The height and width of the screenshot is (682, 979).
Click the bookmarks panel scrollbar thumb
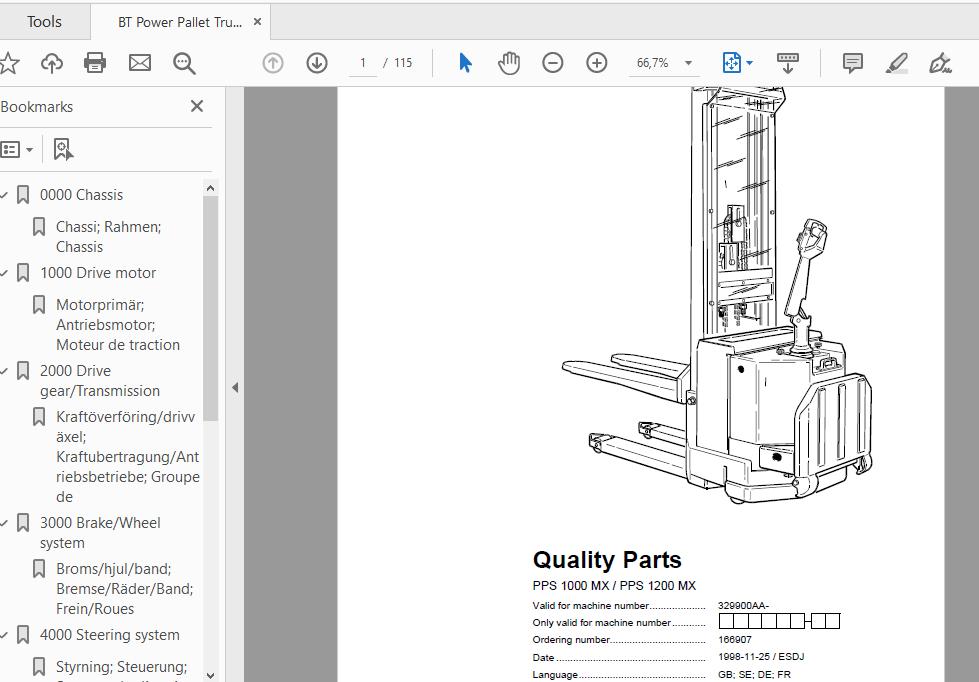[x=210, y=309]
